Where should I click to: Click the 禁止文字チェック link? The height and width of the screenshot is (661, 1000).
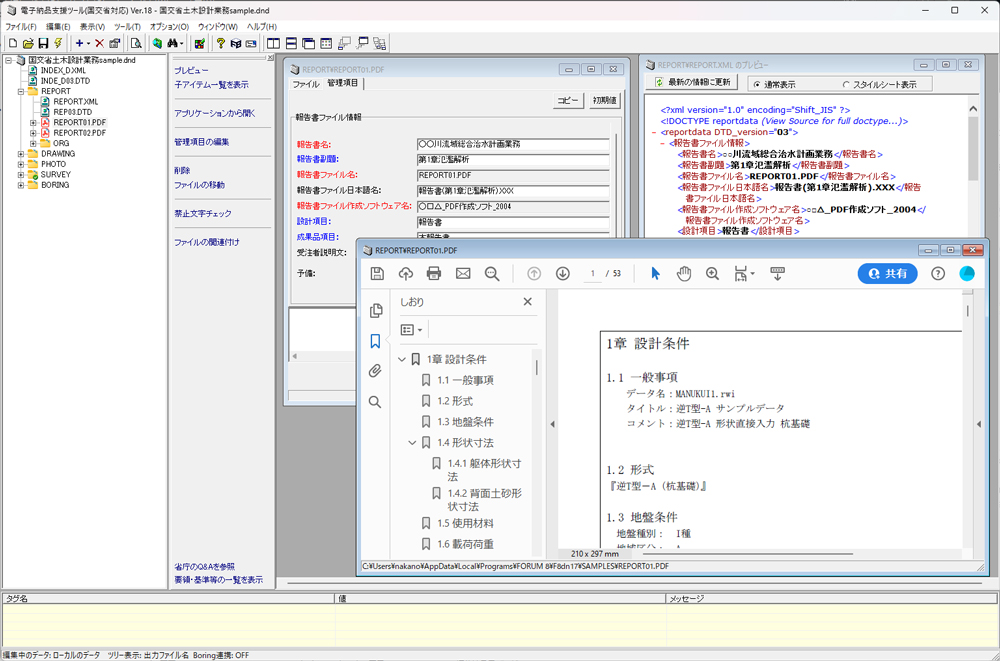(x=203, y=214)
